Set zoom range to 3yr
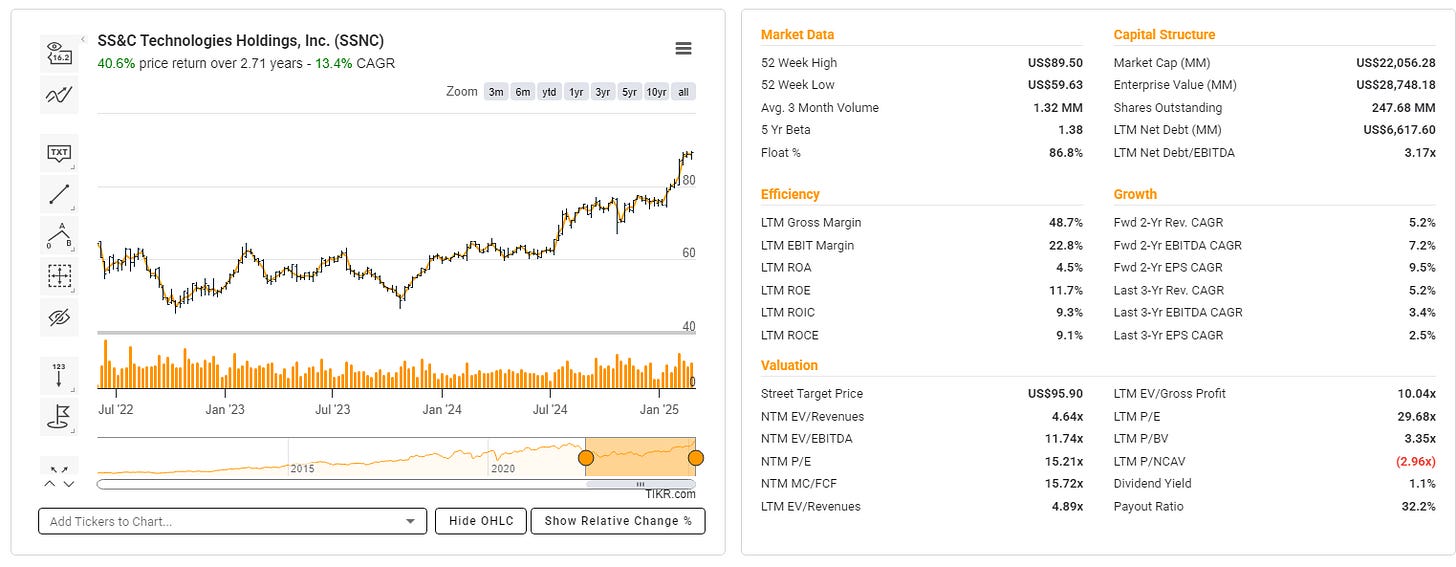This screenshot has height=567, width=1456. (x=603, y=92)
